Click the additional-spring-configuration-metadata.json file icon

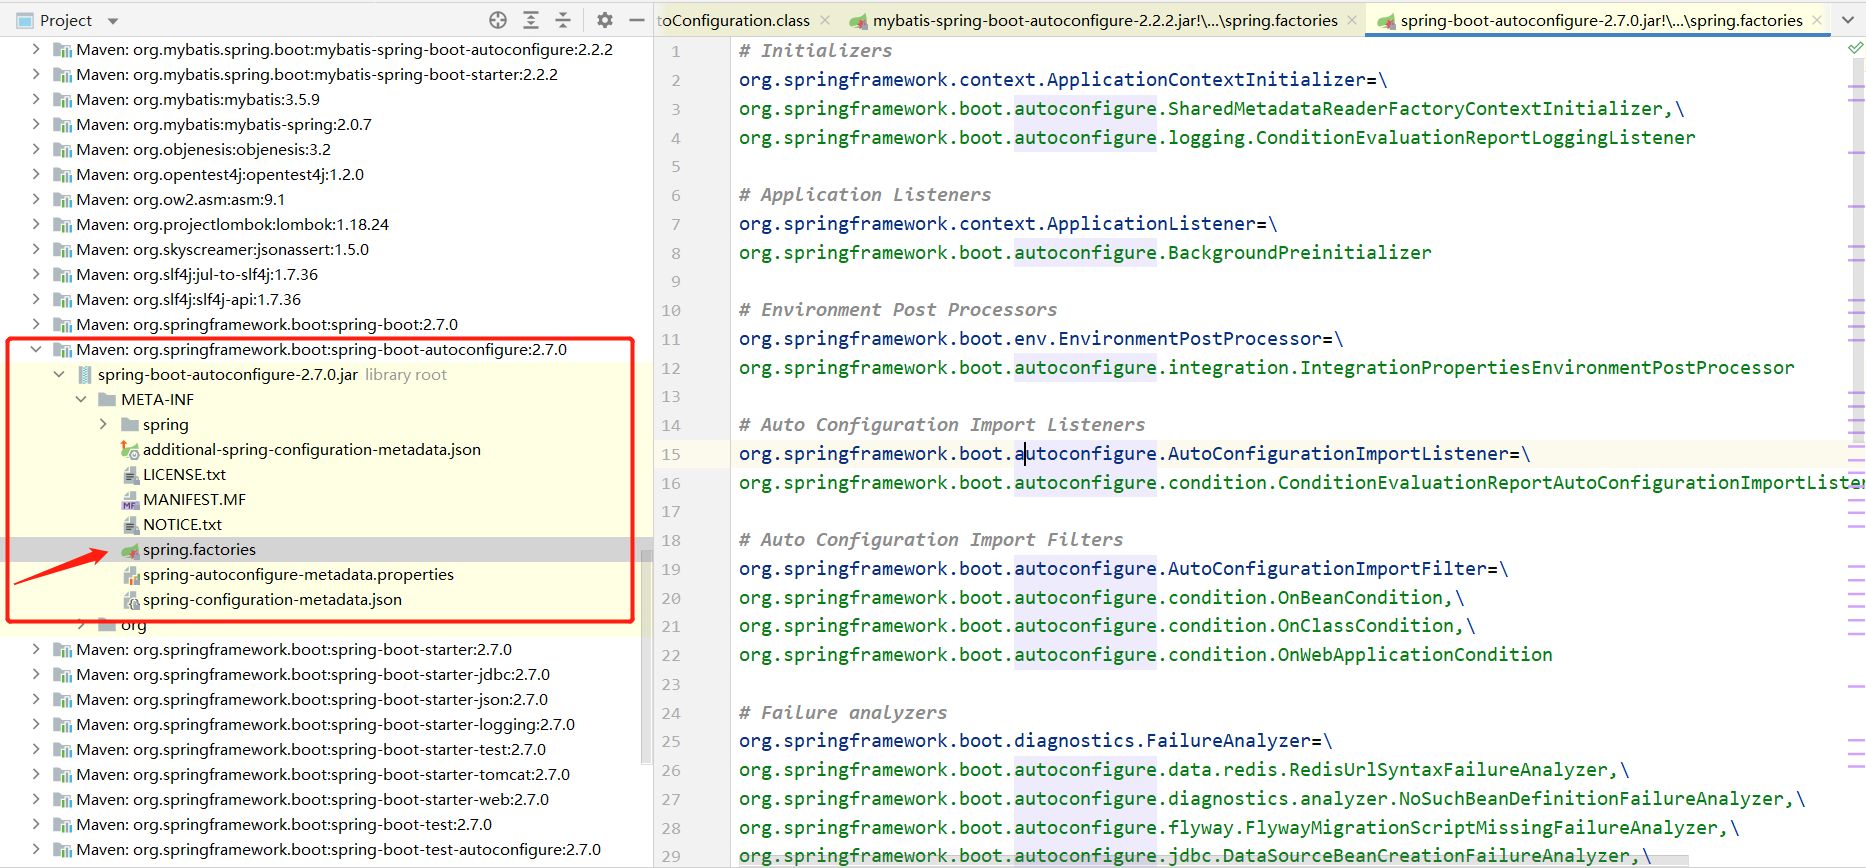tap(130, 450)
